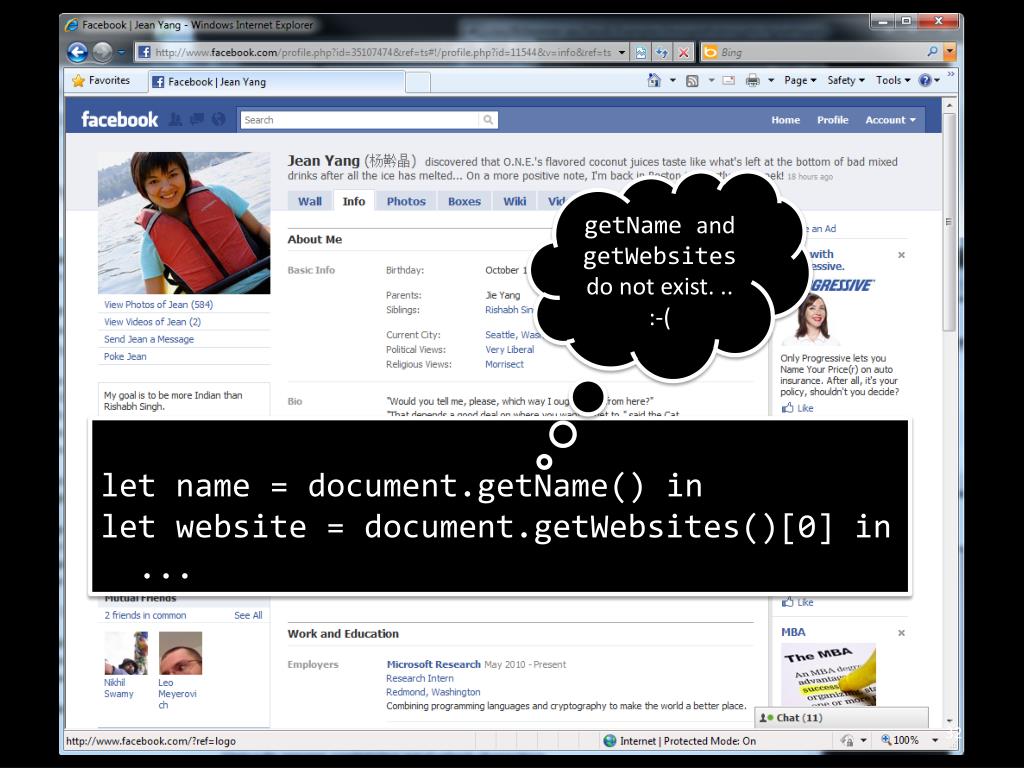This screenshot has width=1024, height=768.
Task: Open the Page menu
Action: click(x=800, y=80)
